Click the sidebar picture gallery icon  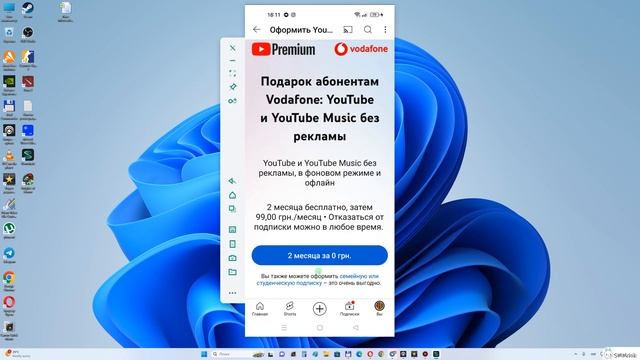click(x=232, y=229)
